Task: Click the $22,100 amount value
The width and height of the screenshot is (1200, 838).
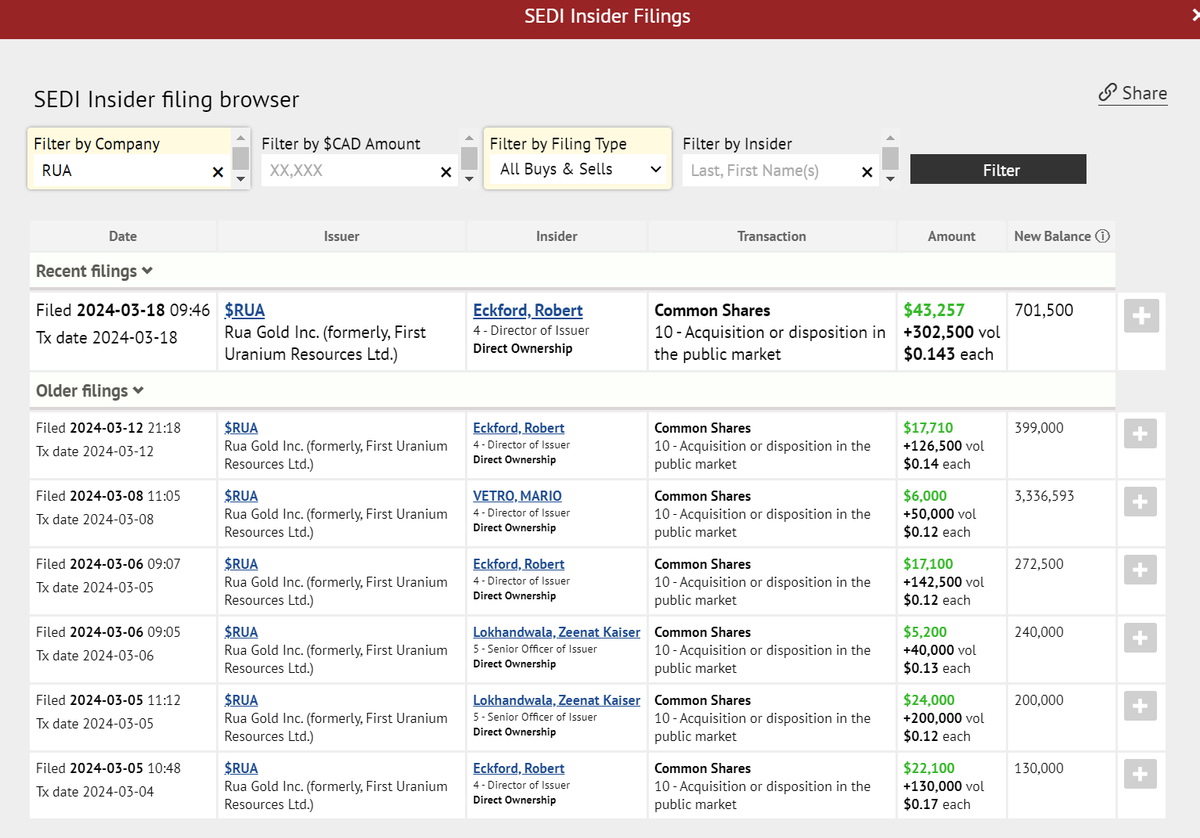Action: click(x=929, y=768)
